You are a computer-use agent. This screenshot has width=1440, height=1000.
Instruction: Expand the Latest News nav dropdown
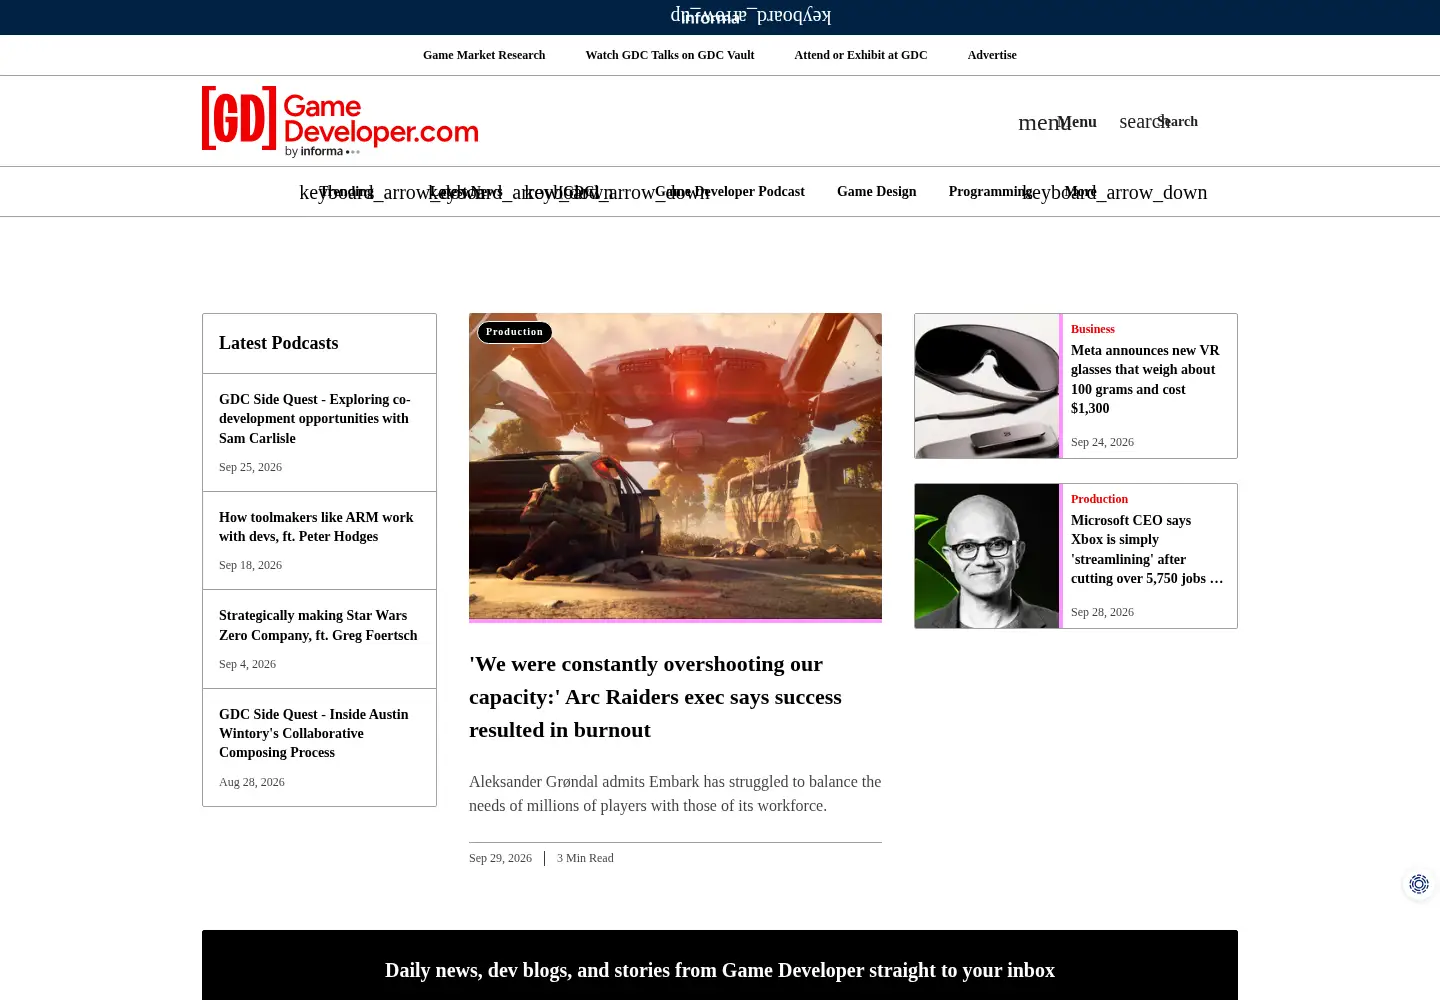tap(466, 192)
